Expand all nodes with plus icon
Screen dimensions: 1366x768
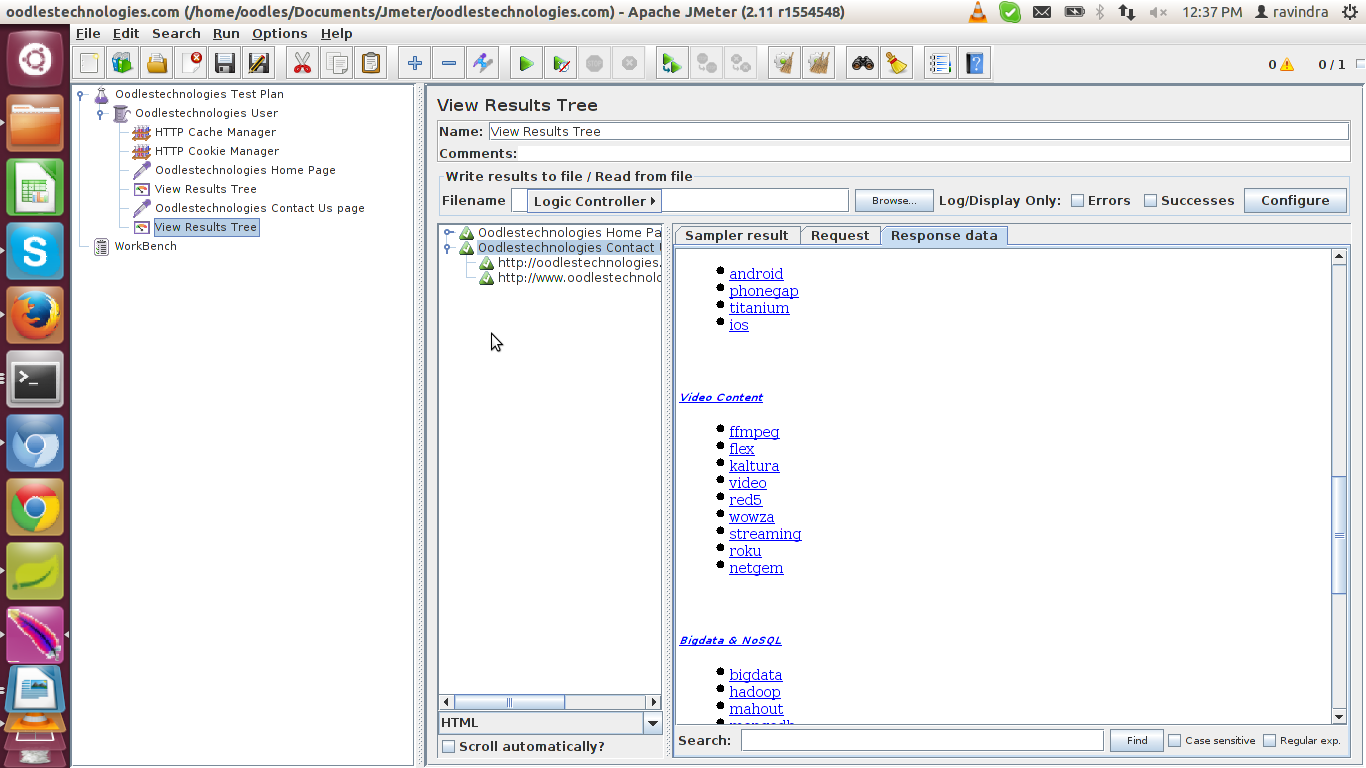click(x=415, y=64)
